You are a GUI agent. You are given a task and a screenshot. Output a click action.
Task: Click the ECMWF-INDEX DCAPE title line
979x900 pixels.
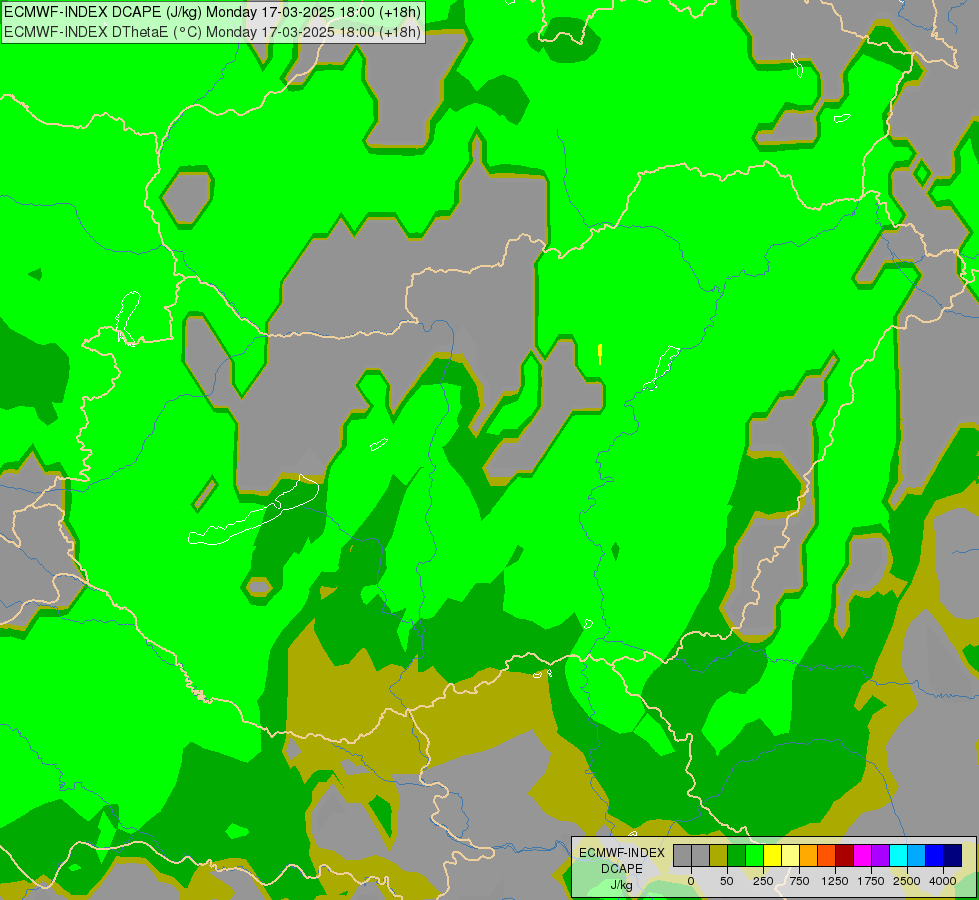click(212, 12)
